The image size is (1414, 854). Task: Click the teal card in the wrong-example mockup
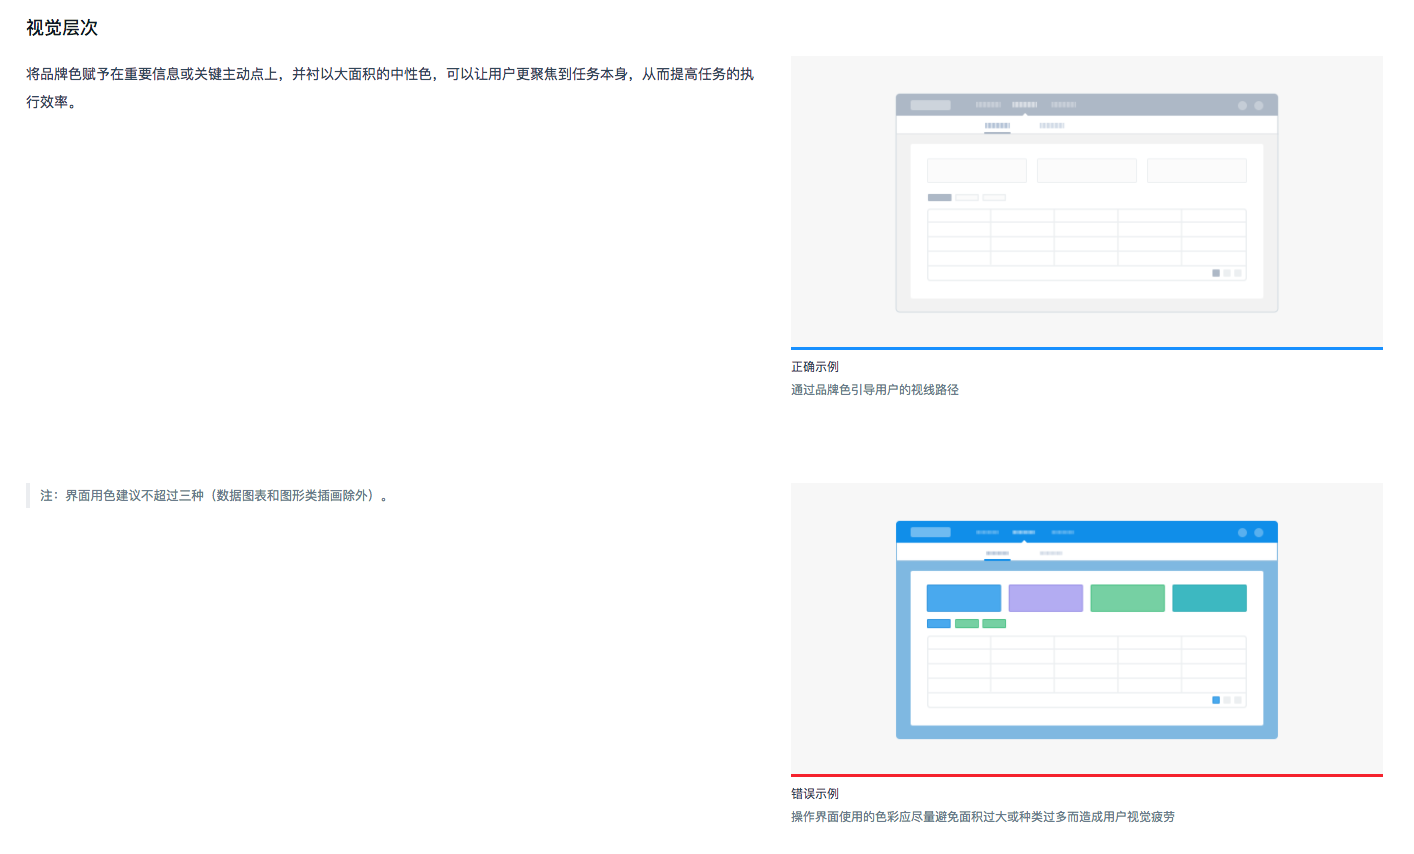(x=1209, y=598)
